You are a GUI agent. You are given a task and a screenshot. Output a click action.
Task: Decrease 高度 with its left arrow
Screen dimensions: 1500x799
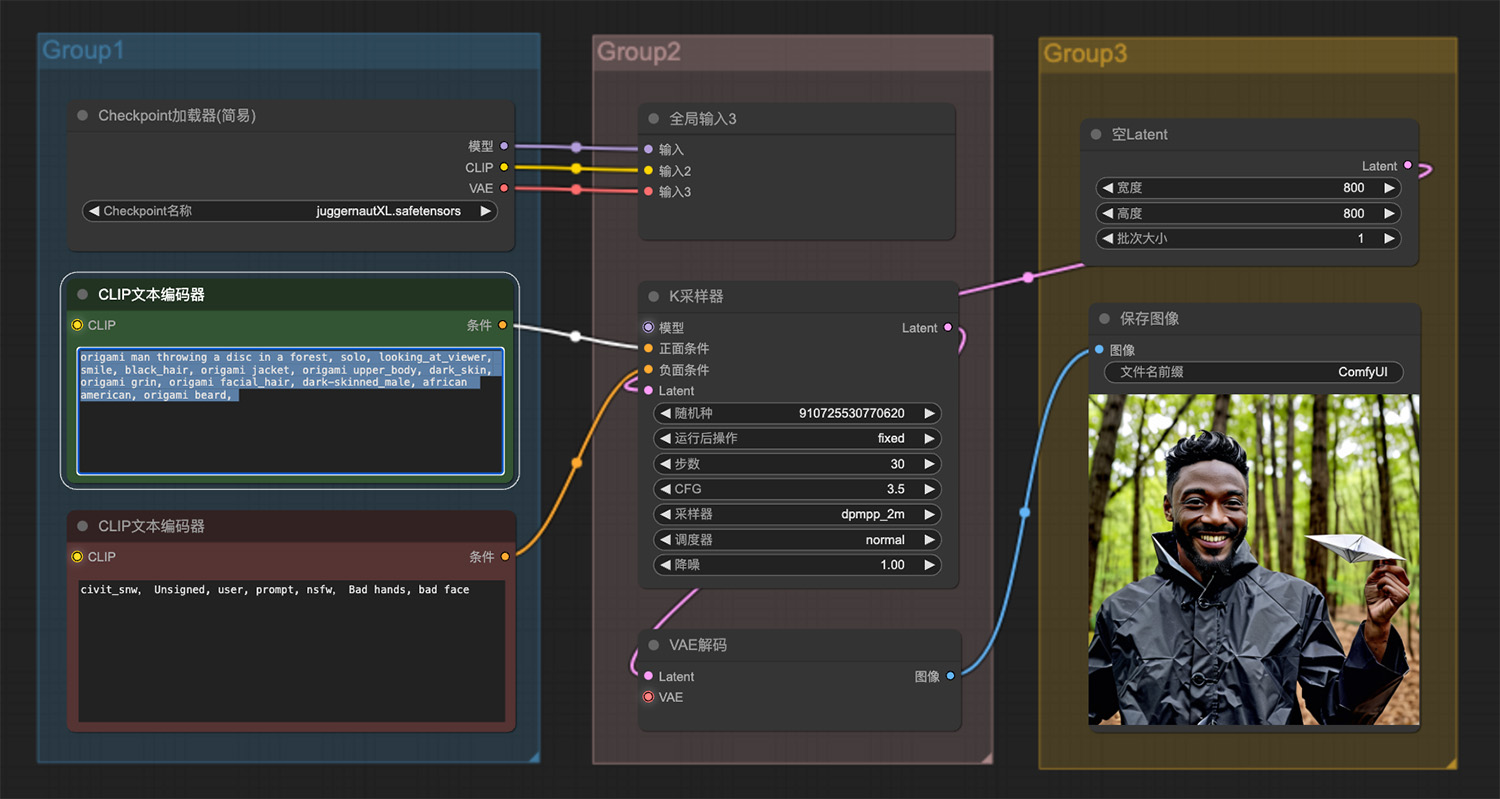[1107, 213]
